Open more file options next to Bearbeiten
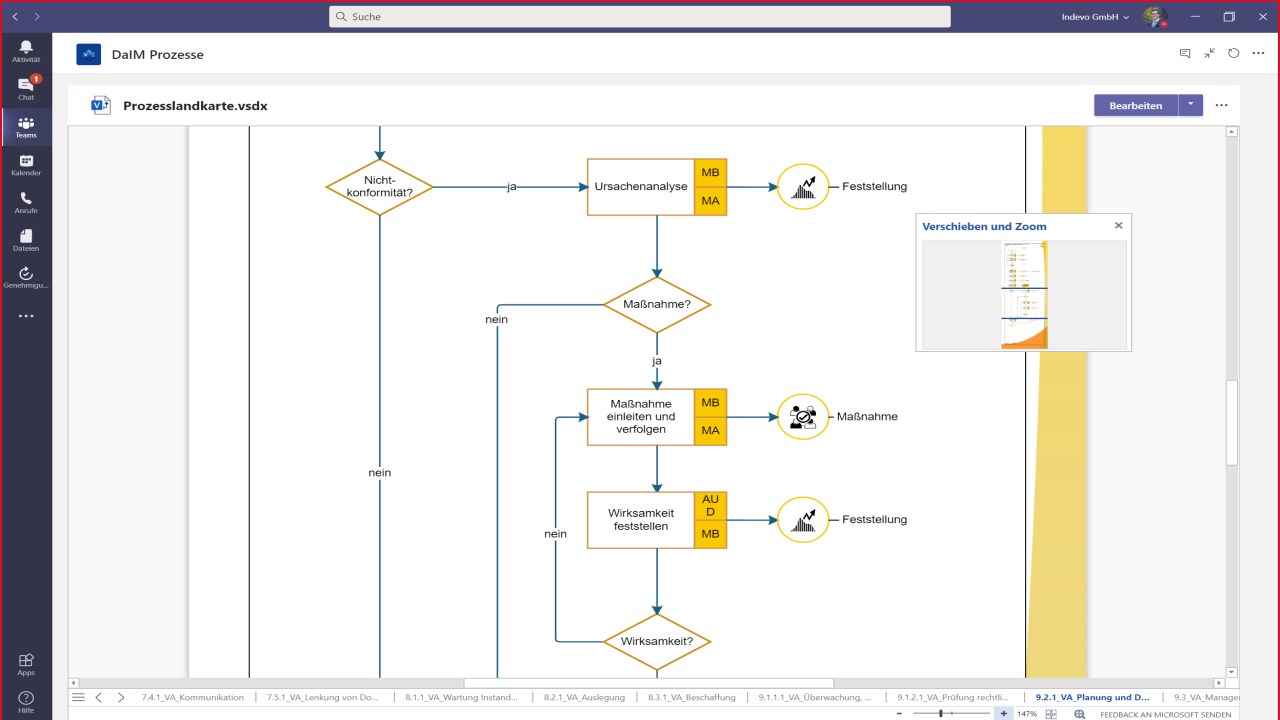The width and height of the screenshot is (1280, 720). click(1221, 105)
